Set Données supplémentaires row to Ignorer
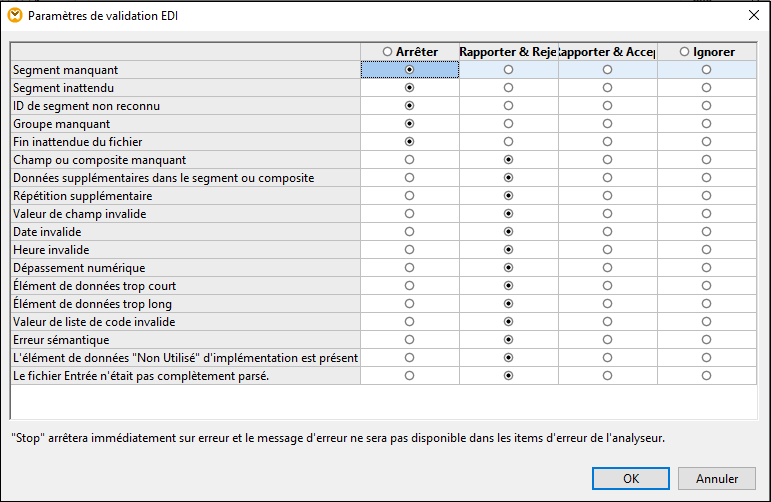 707,177
